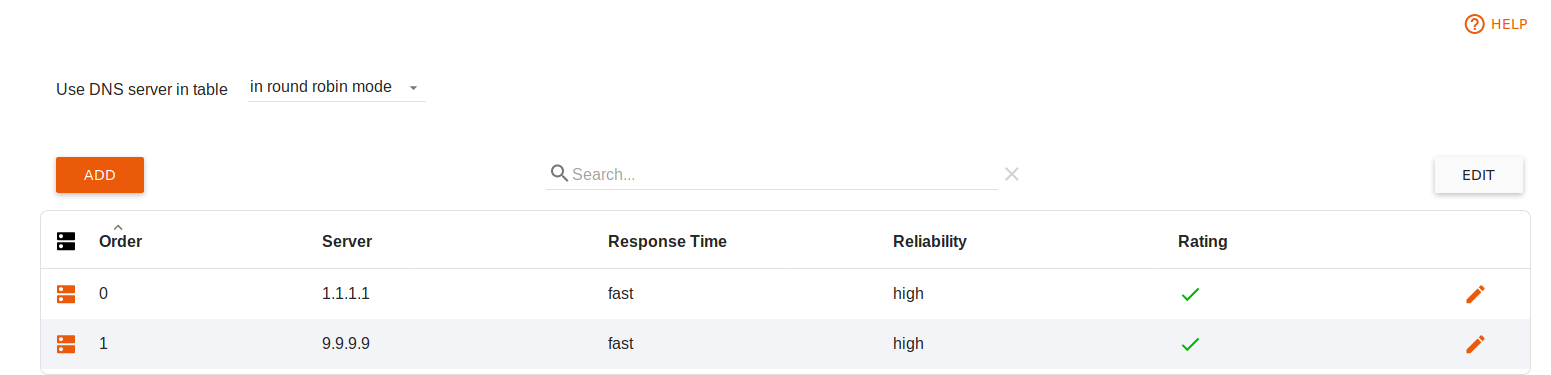The width and height of the screenshot is (1551, 375).
Task: Click green check rating for 9.9.9.9
Action: (x=1189, y=344)
